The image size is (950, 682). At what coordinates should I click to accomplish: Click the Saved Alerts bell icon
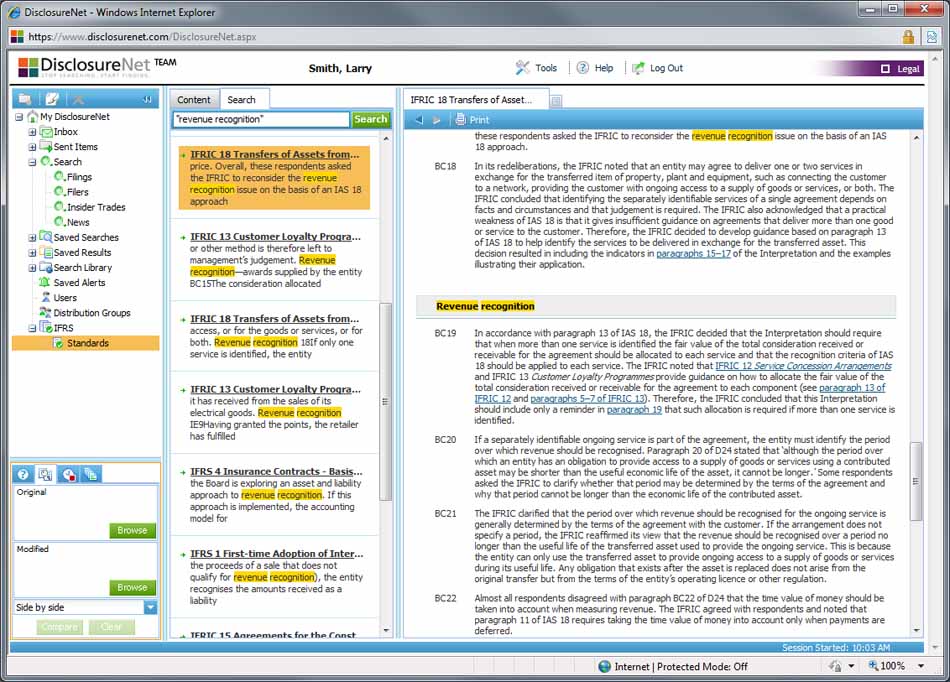pyautogui.click(x=45, y=282)
